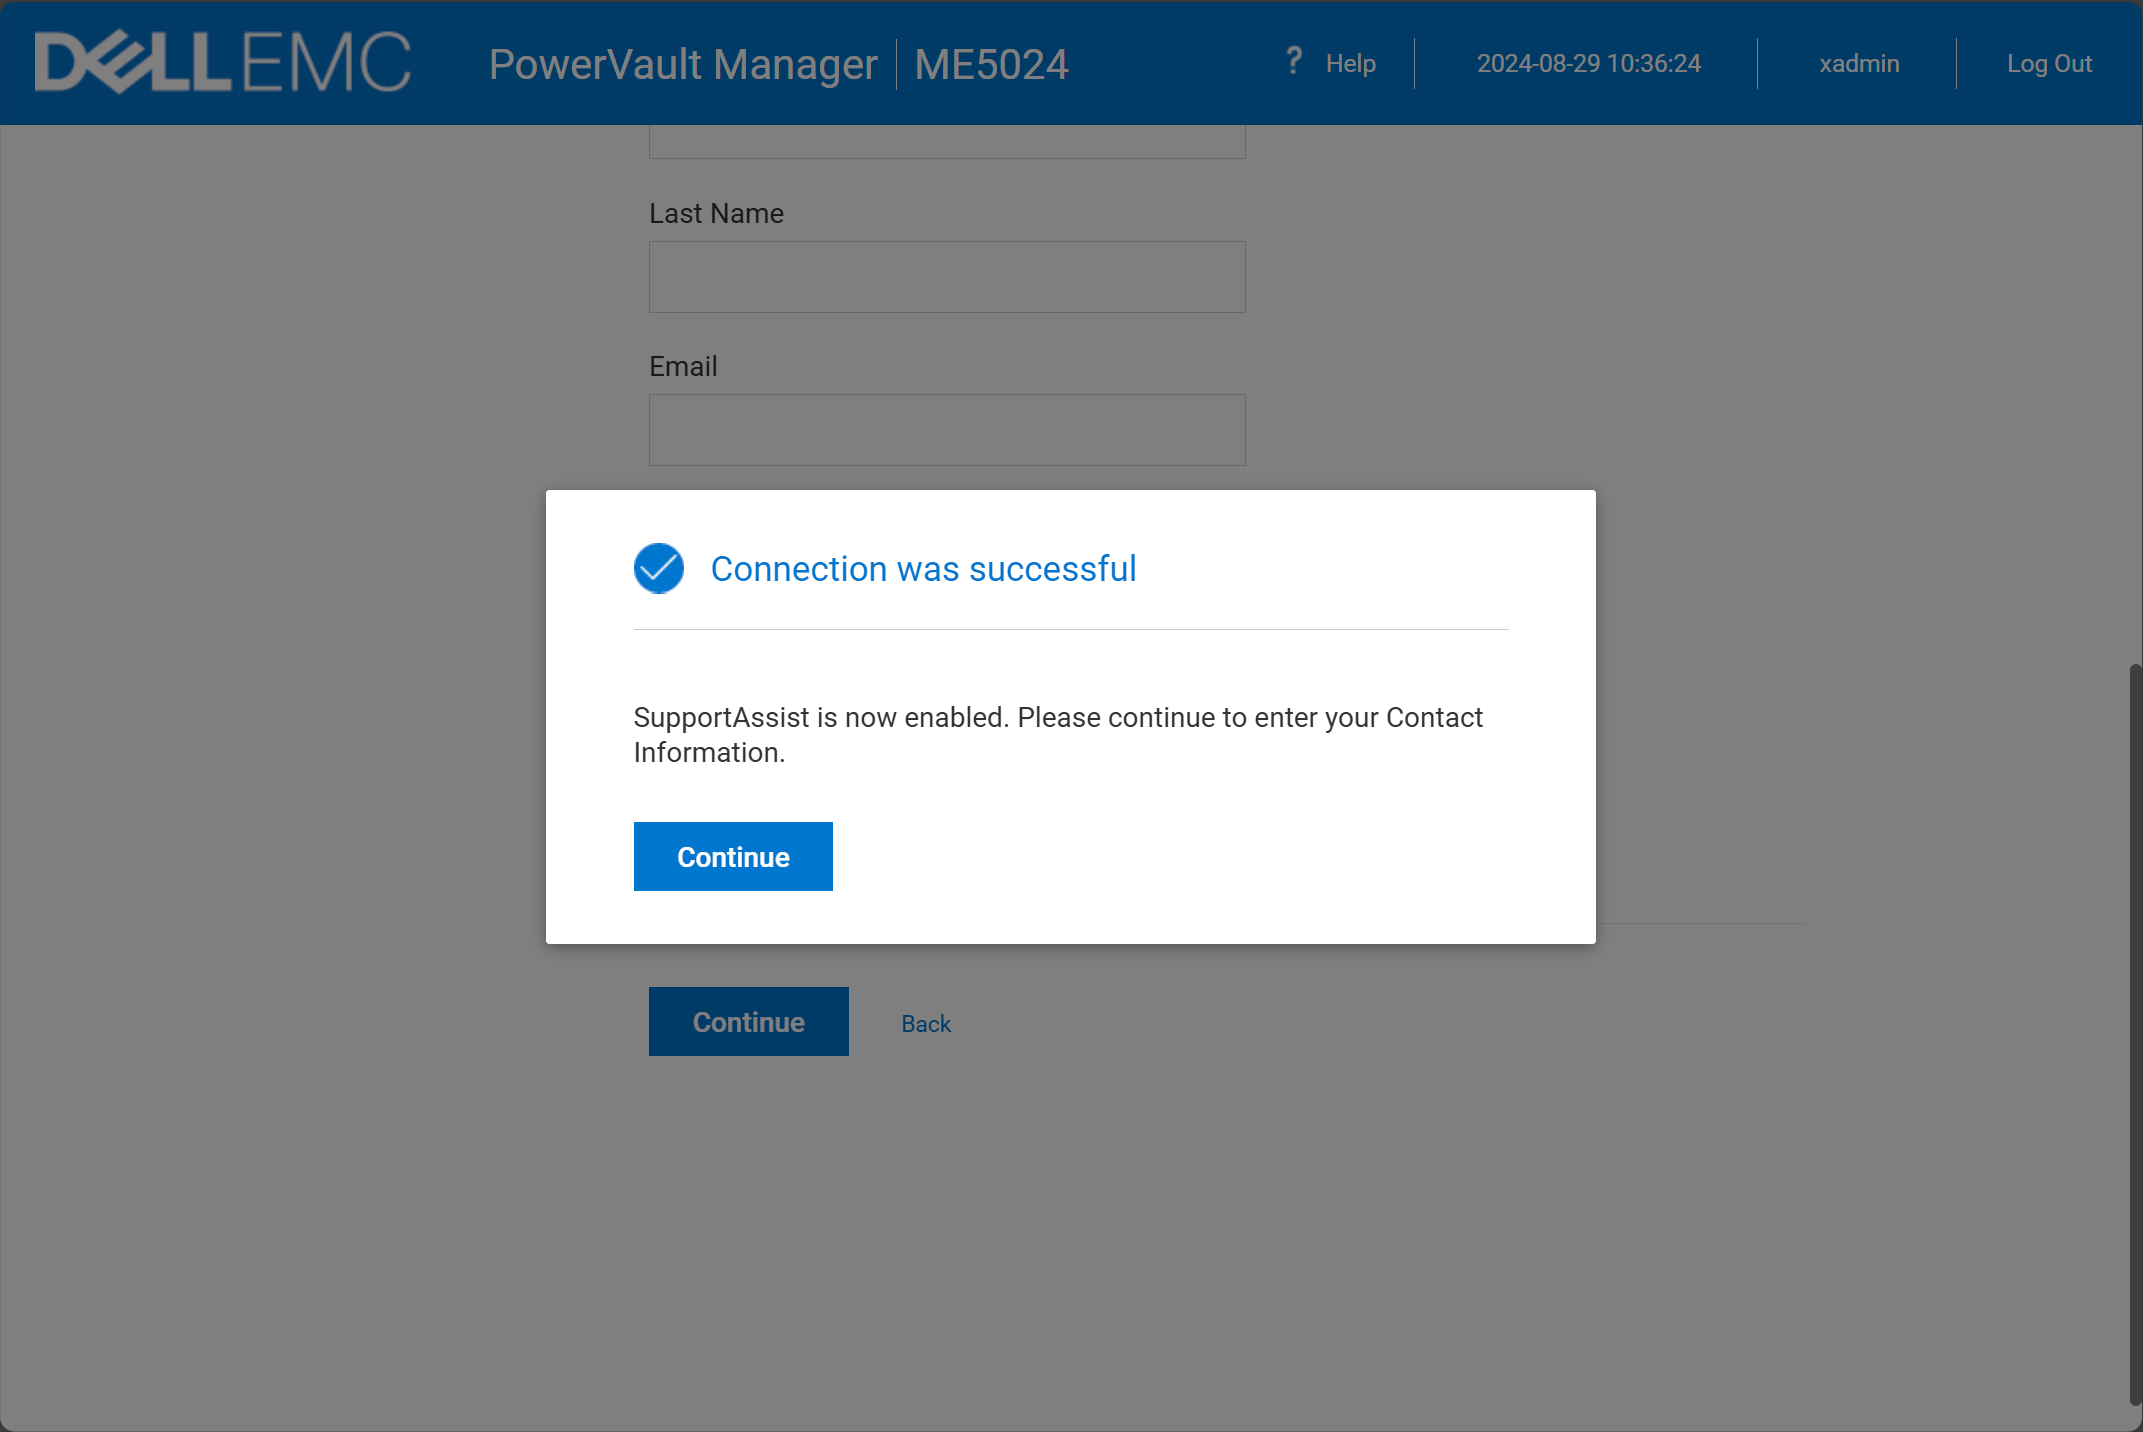Screen dimensions: 2143x1432
Task: Open the xadmin user menu
Action: pos(1858,64)
